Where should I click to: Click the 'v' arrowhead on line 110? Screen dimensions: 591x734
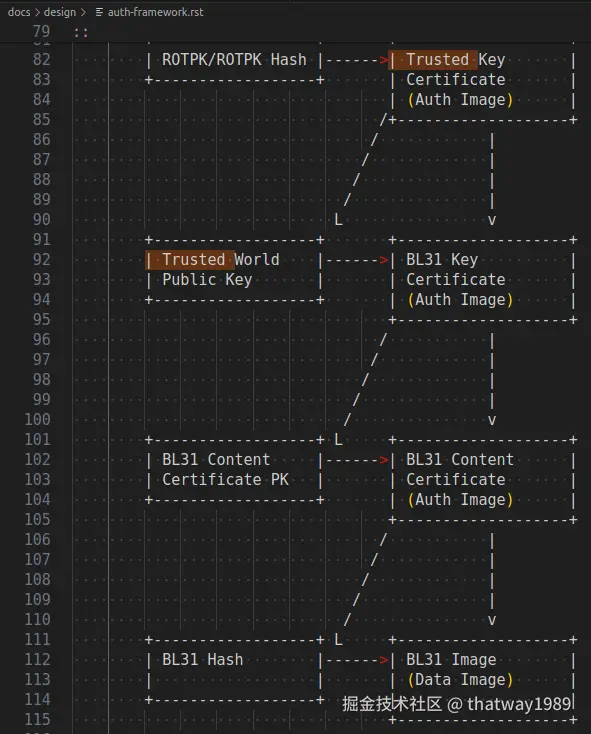tap(492, 620)
